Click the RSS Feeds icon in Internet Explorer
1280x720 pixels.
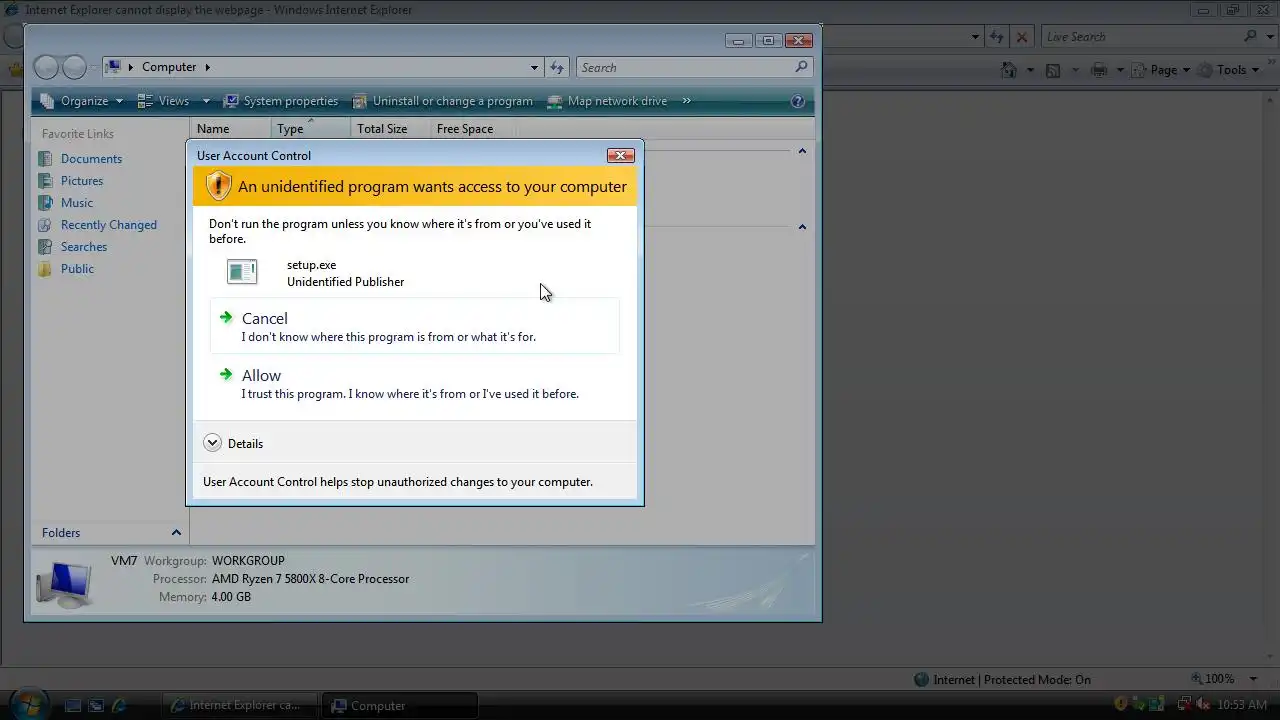coord(1053,70)
